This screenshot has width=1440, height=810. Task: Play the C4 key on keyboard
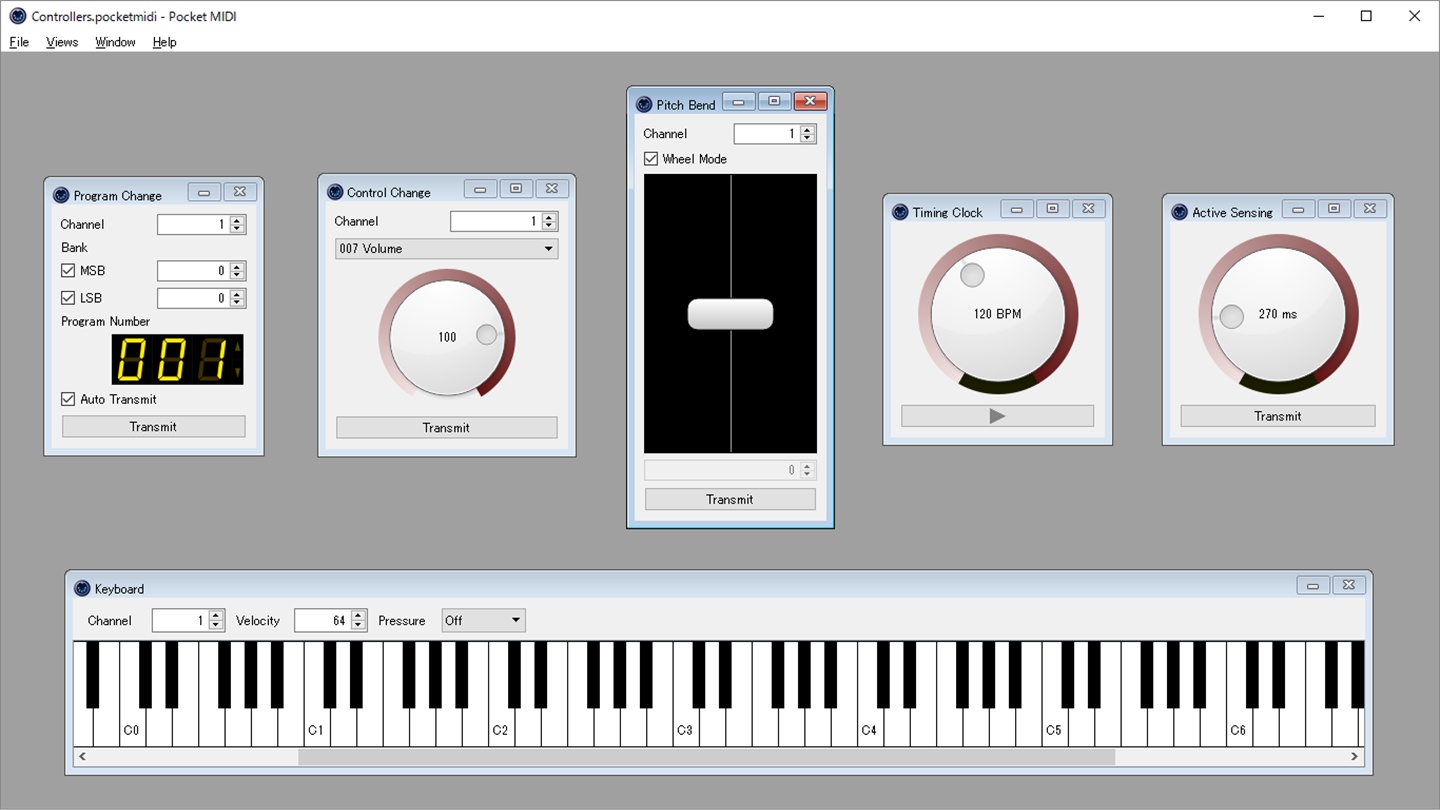point(870,729)
